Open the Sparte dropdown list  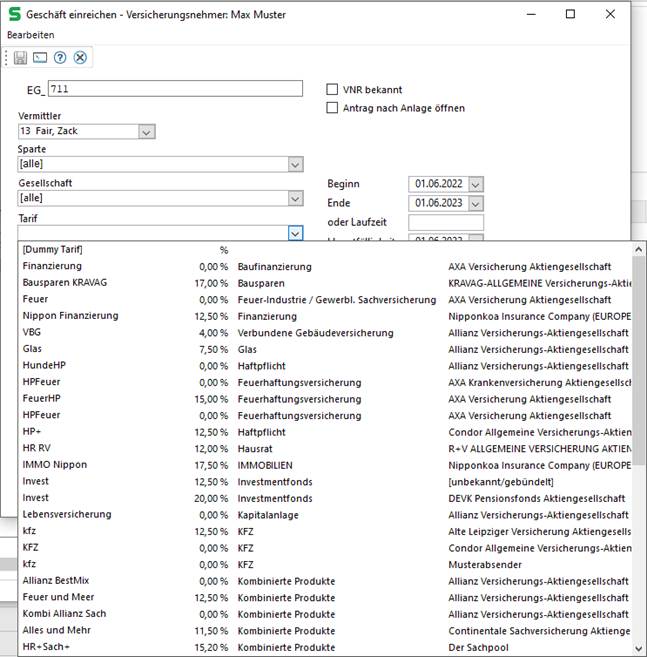[x=295, y=164]
